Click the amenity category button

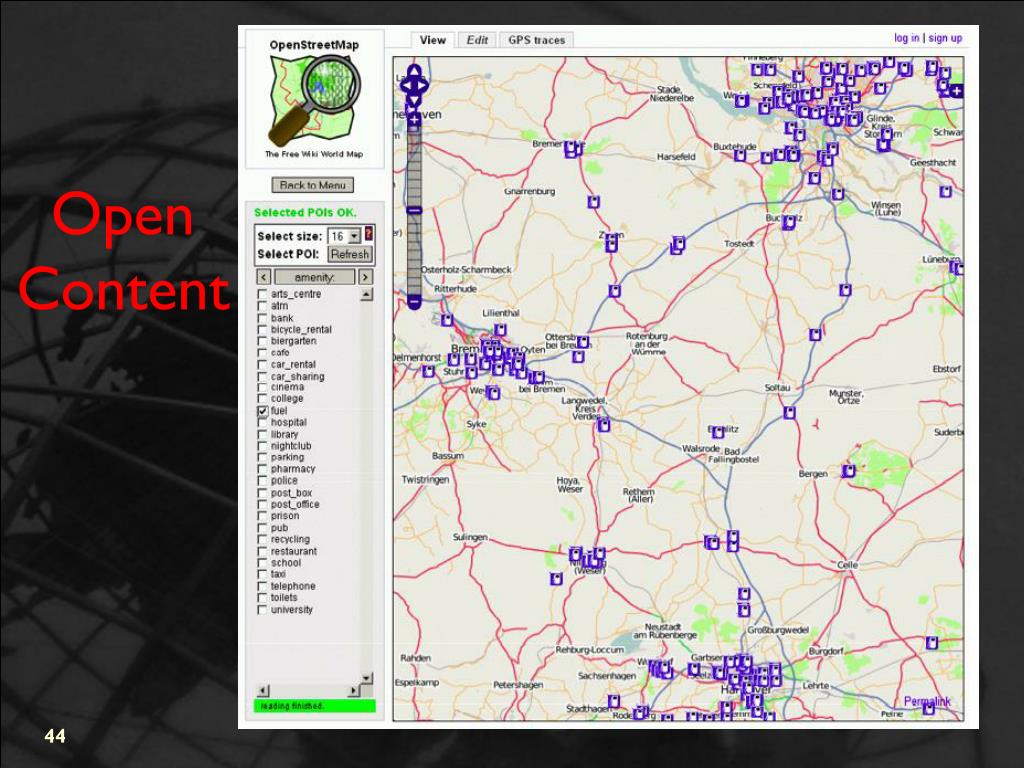(x=314, y=277)
